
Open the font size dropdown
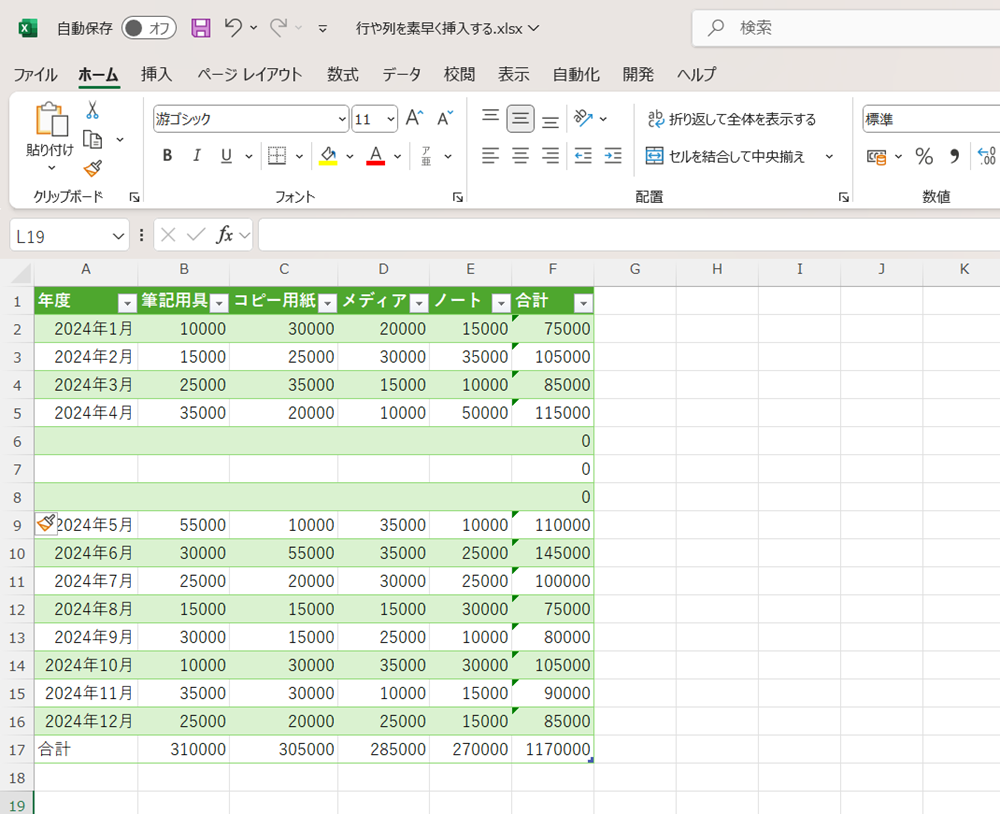390,119
